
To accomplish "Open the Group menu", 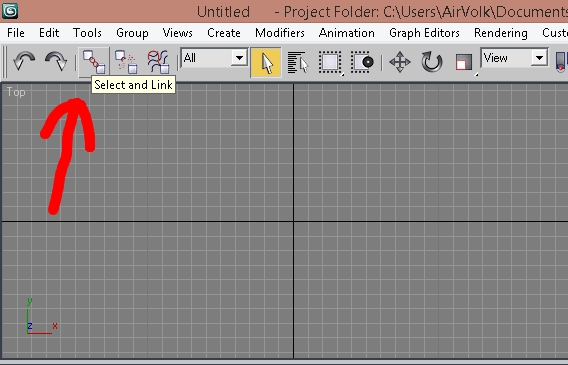I will click(132, 33).
